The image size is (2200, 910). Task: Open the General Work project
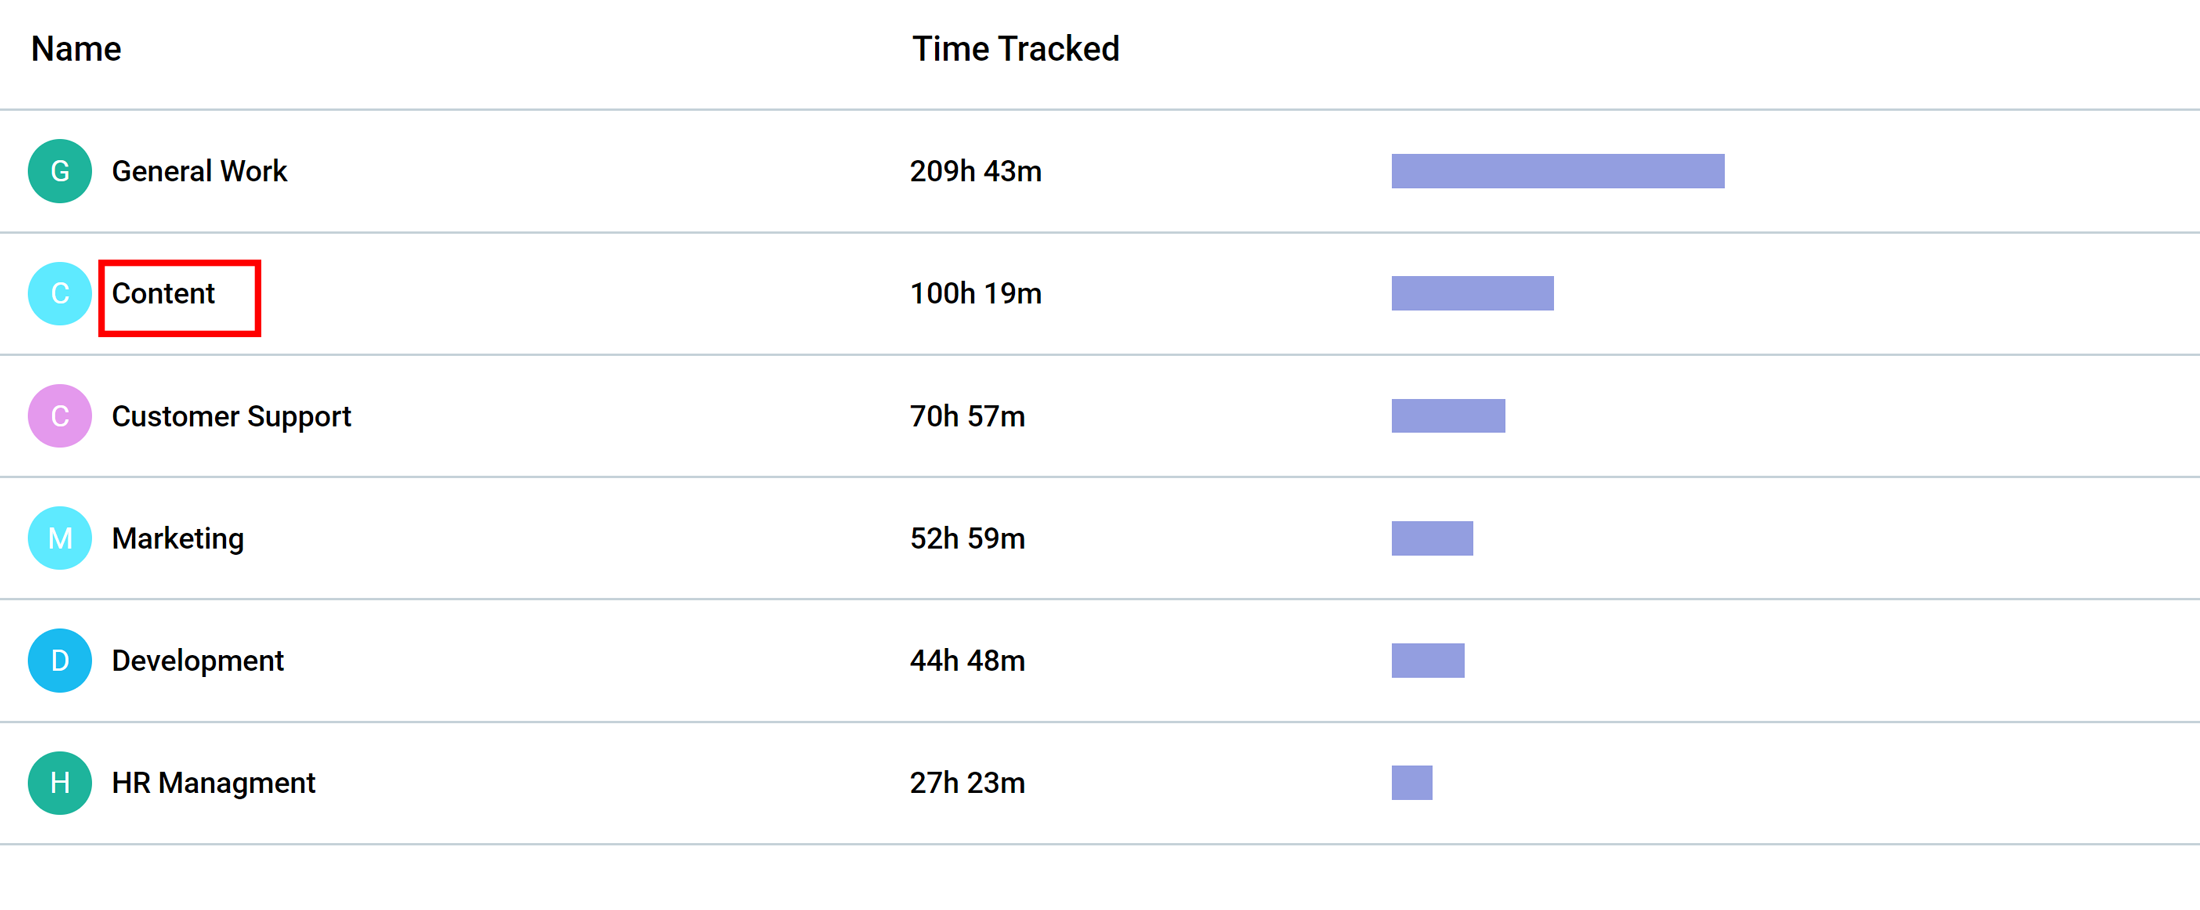[199, 171]
